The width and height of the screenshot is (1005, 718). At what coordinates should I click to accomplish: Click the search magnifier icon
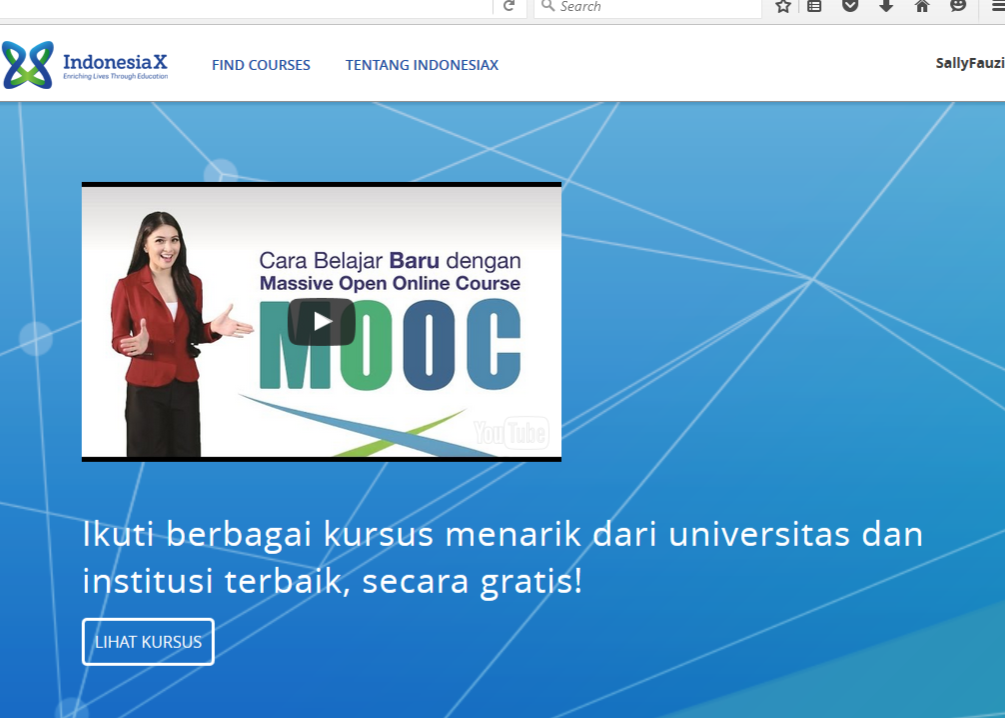tap(547, 6)
